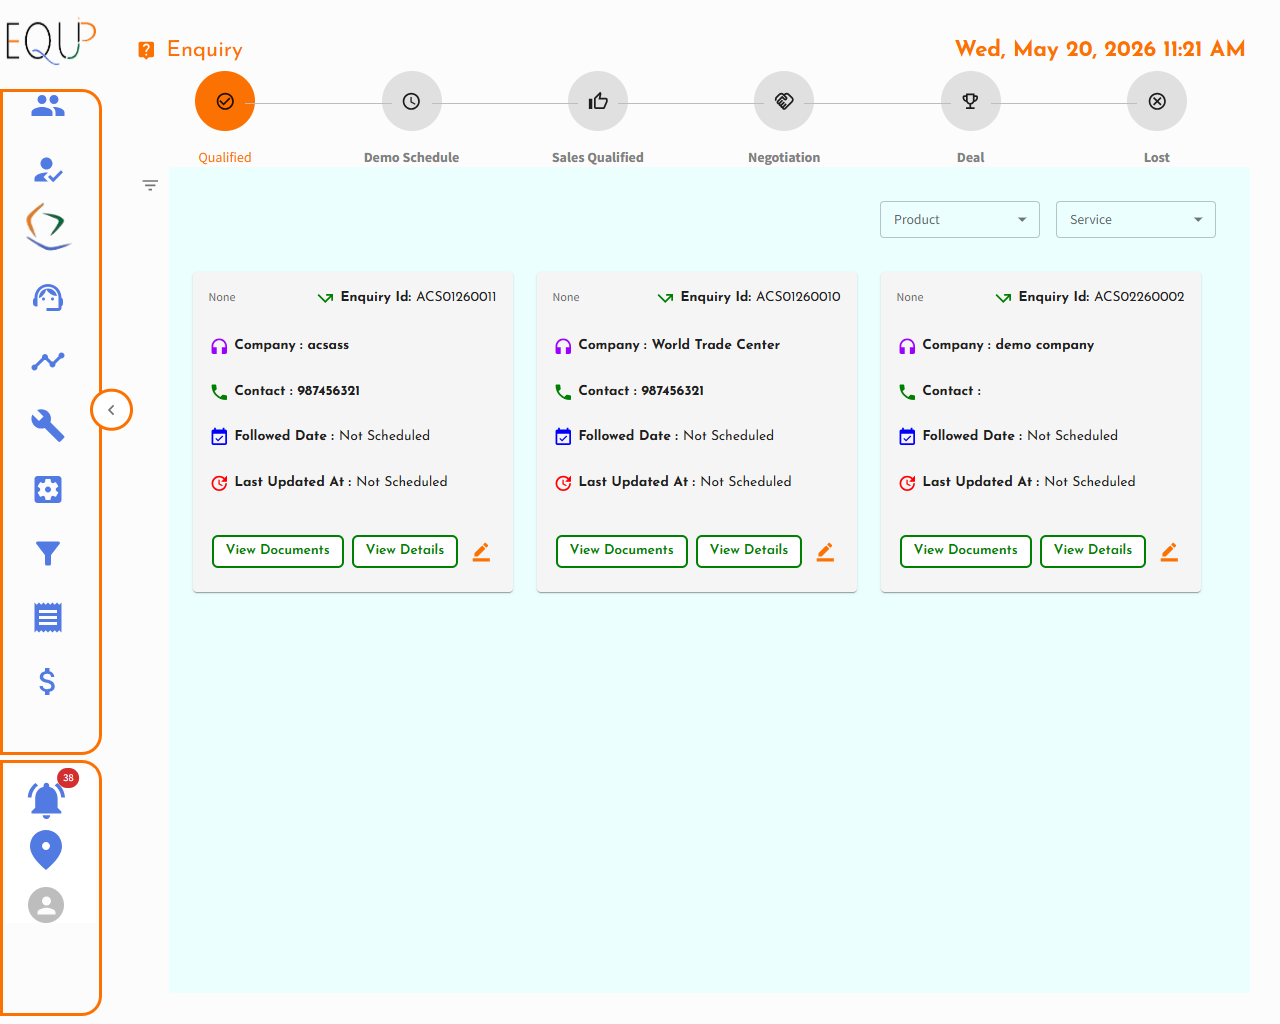Click the filter list icon above cards
Image resolution: width=1280 pixels, height=1024 pixels.
pos(150,185)
